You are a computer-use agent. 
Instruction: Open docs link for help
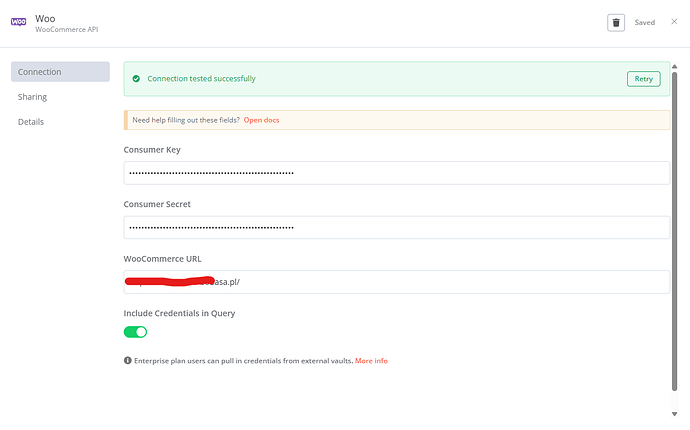[261, 120]
